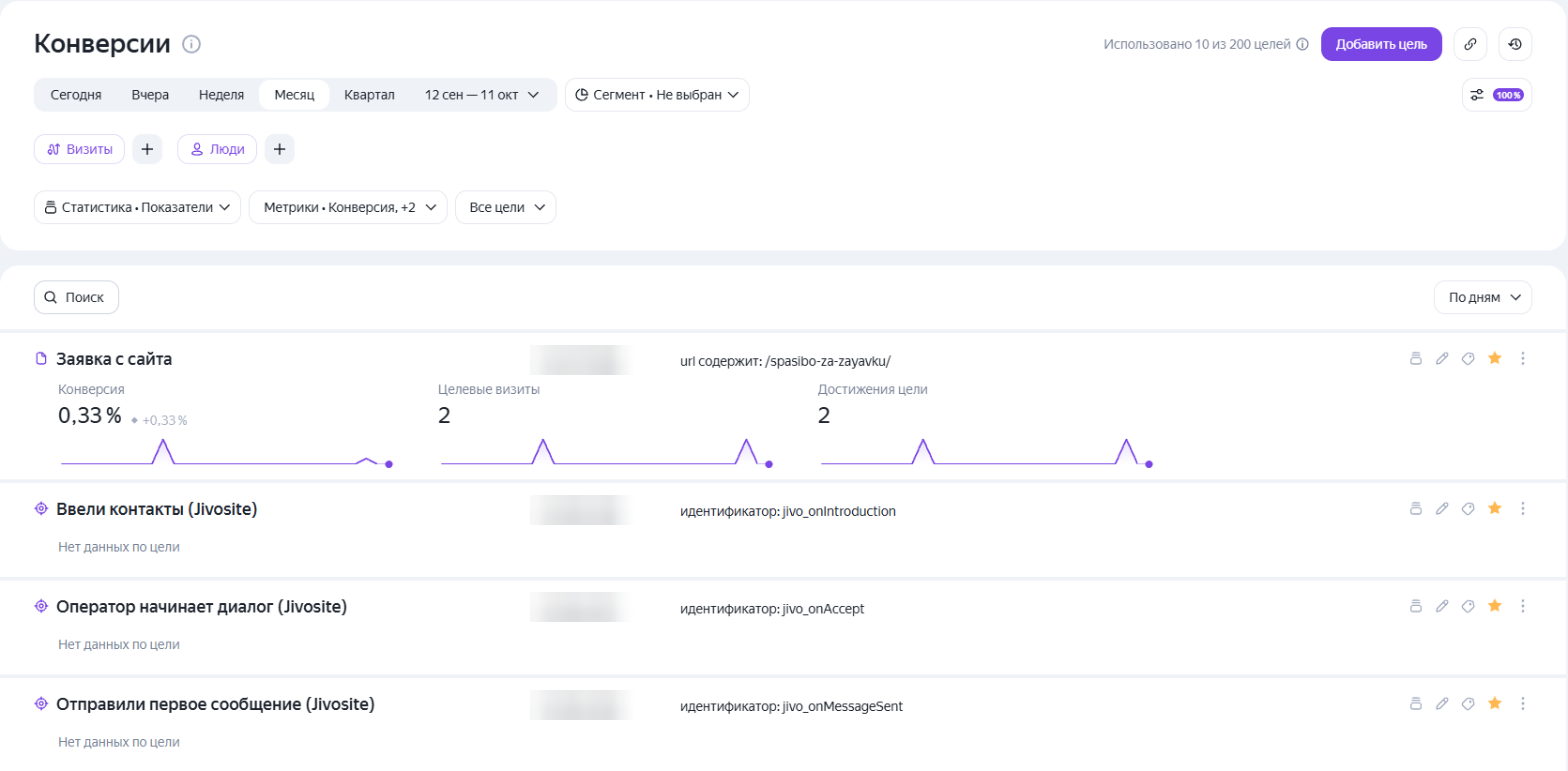
Task: Copy link via the chain icon
Action: pyautogui.click(x=1470, y=44)
